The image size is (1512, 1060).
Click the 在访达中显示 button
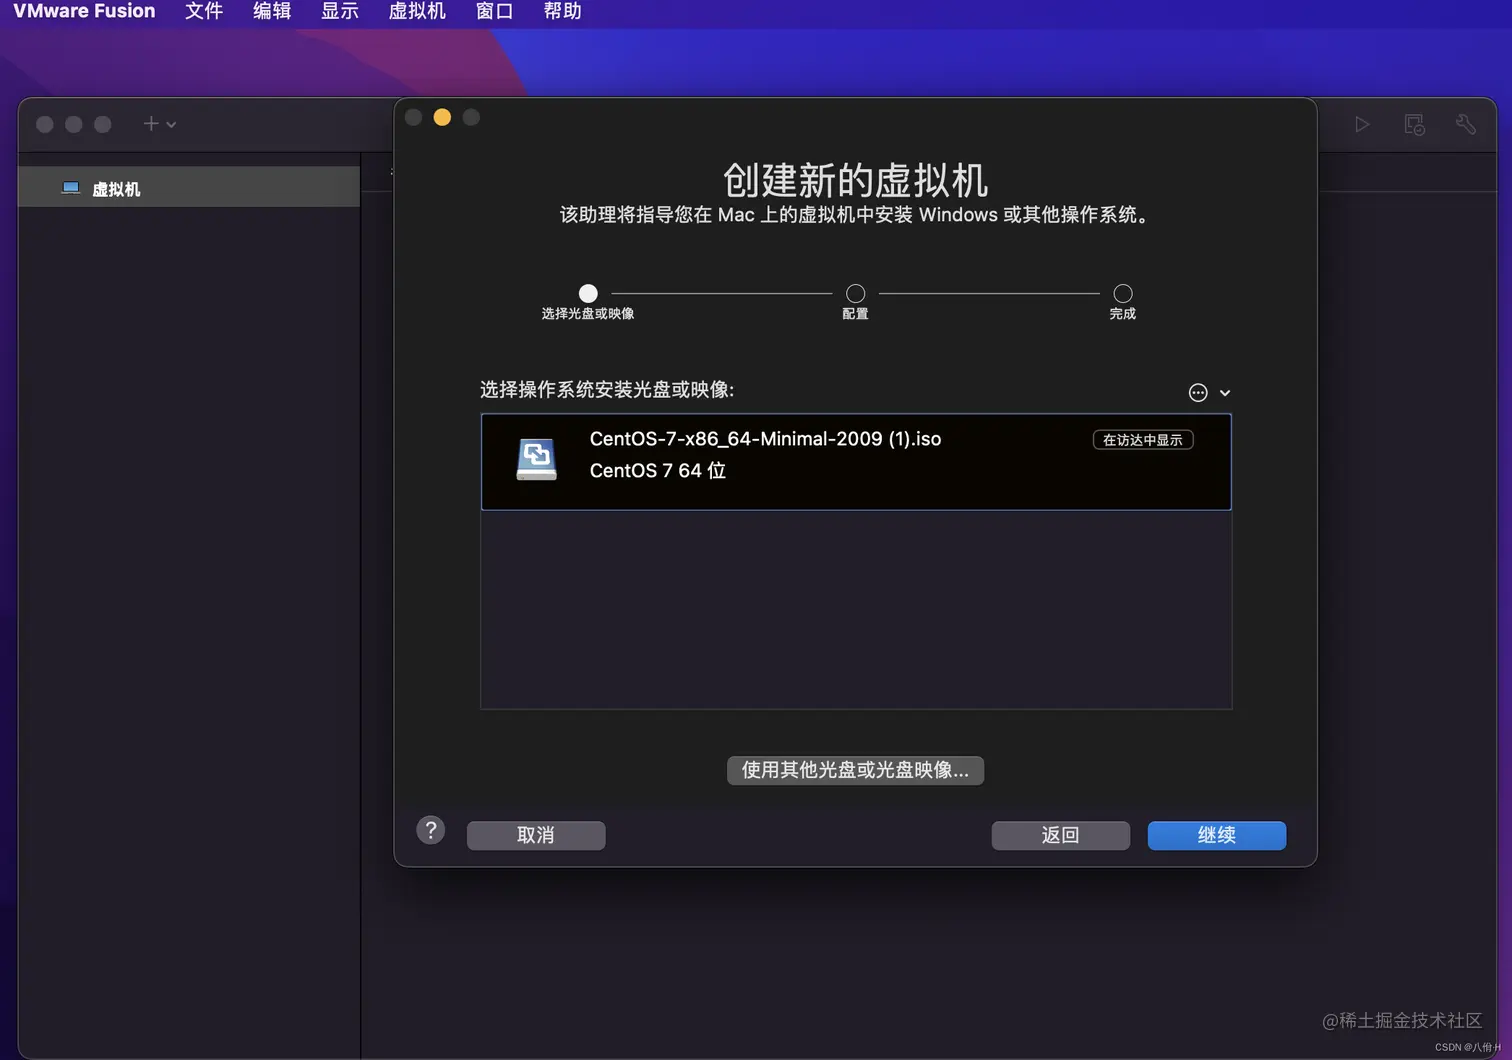(x=1143, y=440)
